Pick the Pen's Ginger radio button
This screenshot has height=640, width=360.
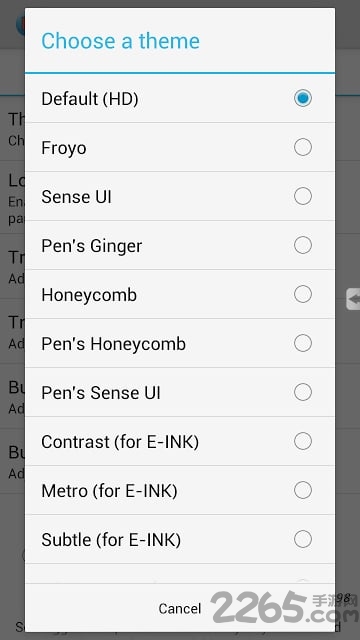pyautogui.click(x=302, y=245)
